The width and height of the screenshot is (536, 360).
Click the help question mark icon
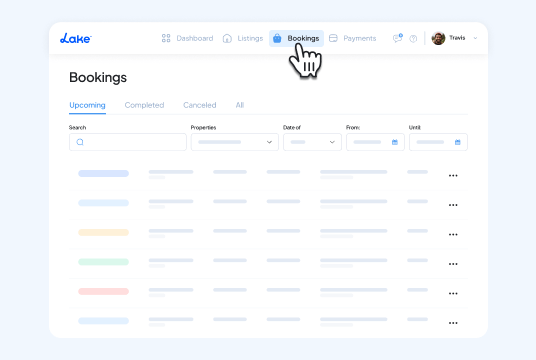point(413,39)
